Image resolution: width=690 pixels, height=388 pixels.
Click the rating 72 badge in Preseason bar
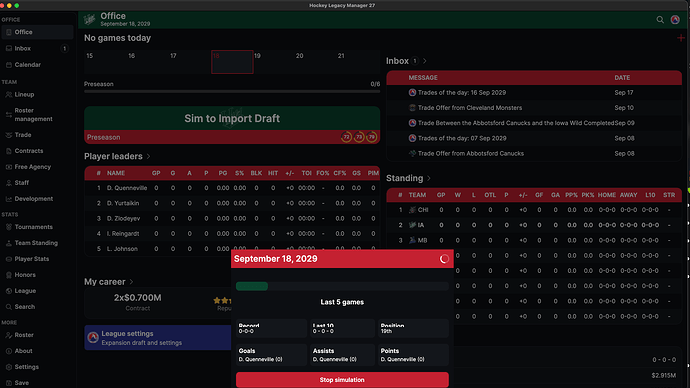click(346, 137)
